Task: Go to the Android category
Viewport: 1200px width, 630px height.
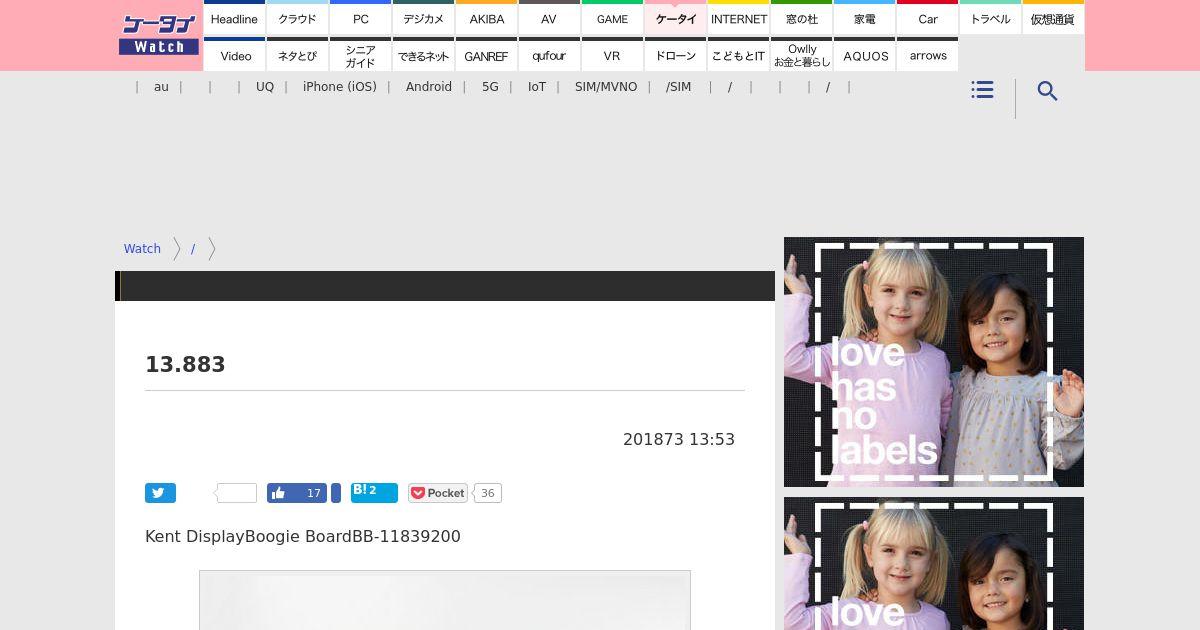Action: (429, 87)
